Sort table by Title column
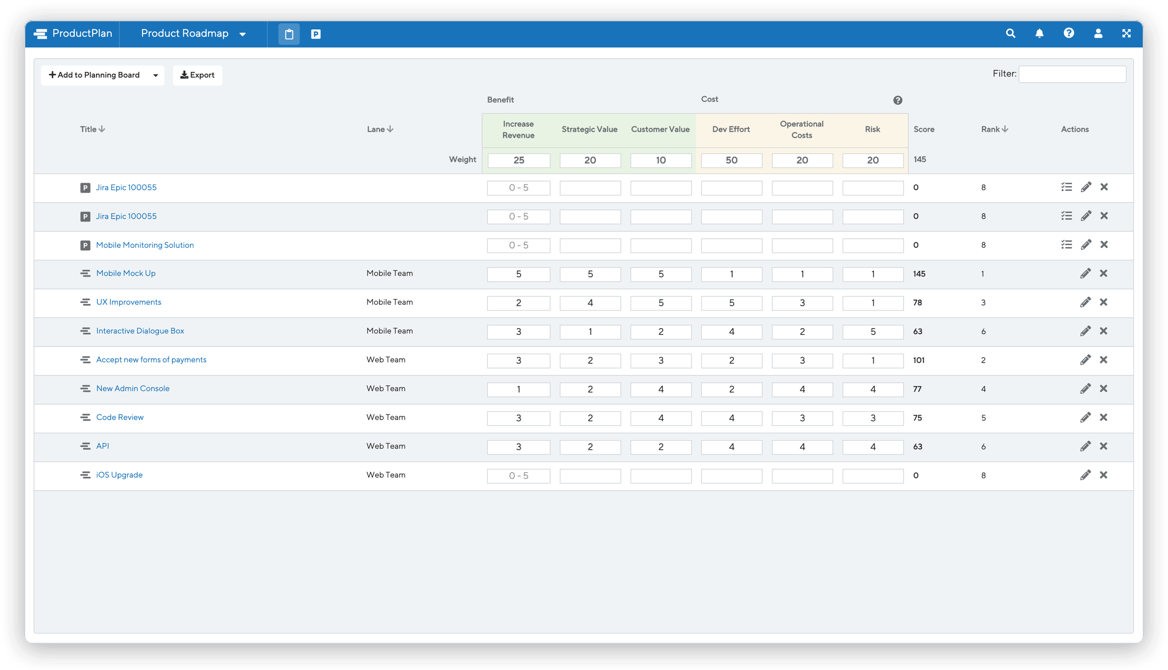The width and height of the screenshot is (1168, 670). [92, 130]
